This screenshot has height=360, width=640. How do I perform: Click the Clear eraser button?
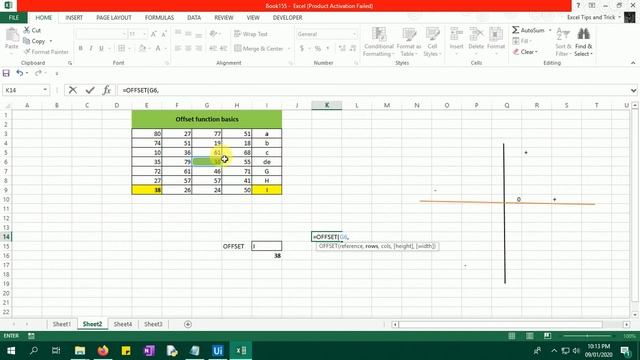pos(526,52)
